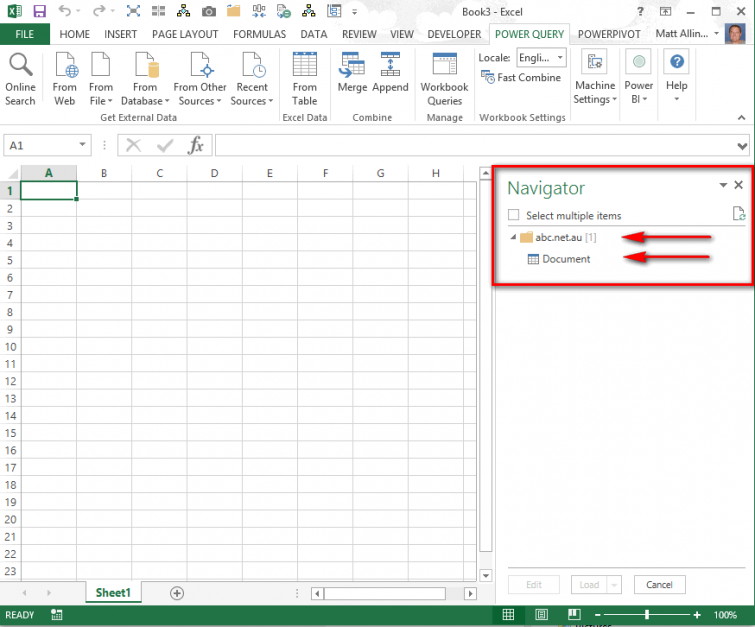Open the Matt Allin account menu
This screenshot has height=627, width=755.
click(x=688, y=34)
